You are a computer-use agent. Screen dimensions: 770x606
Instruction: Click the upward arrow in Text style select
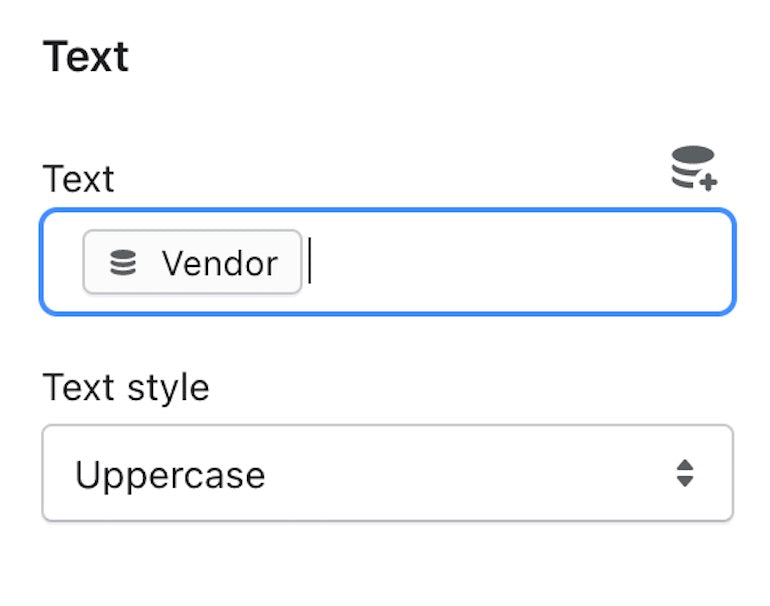[685, 465]
